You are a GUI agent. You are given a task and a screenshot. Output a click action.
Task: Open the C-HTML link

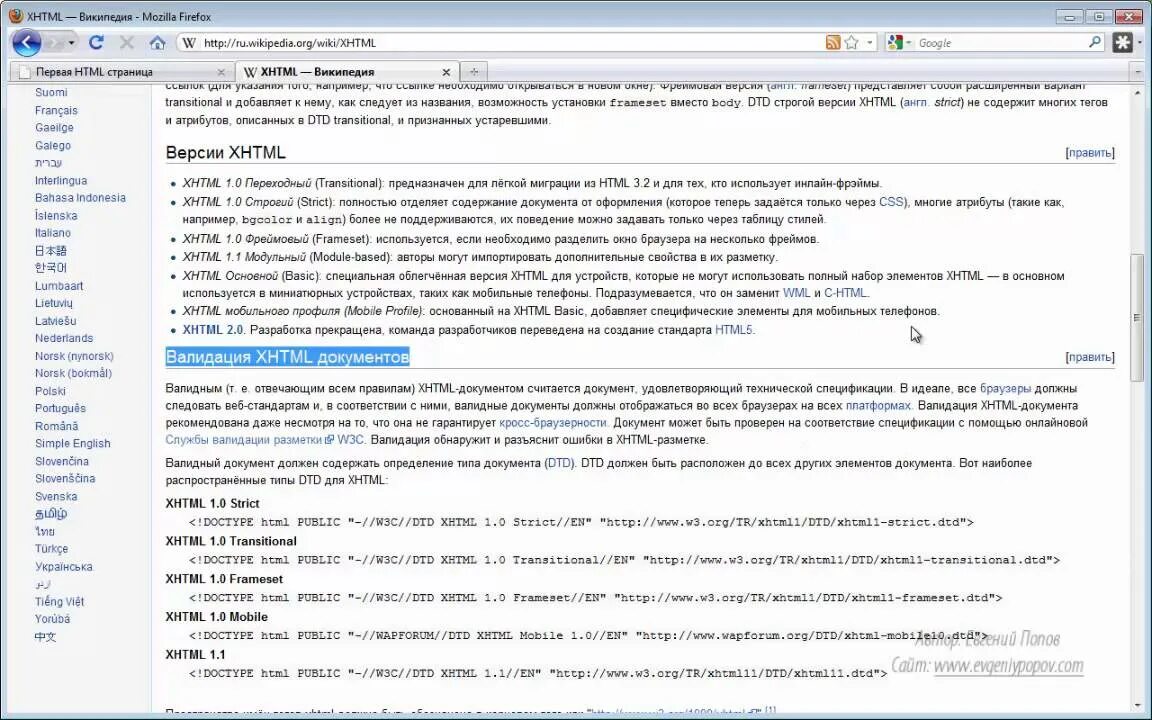pyautogui.click(x=846, y=293)
